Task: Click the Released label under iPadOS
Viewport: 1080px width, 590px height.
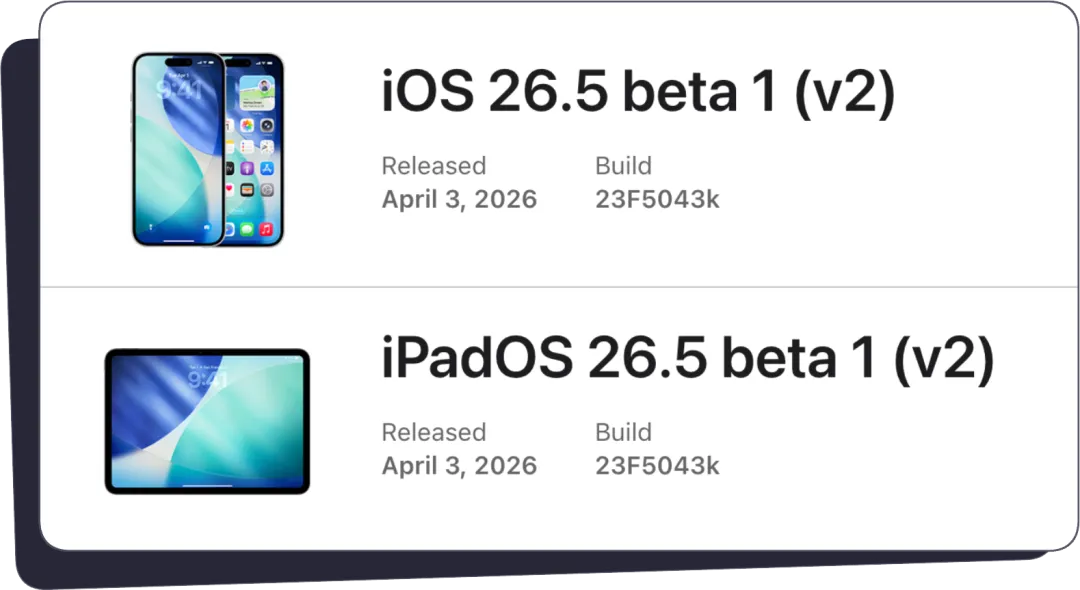Action: [x=434, y=432]
